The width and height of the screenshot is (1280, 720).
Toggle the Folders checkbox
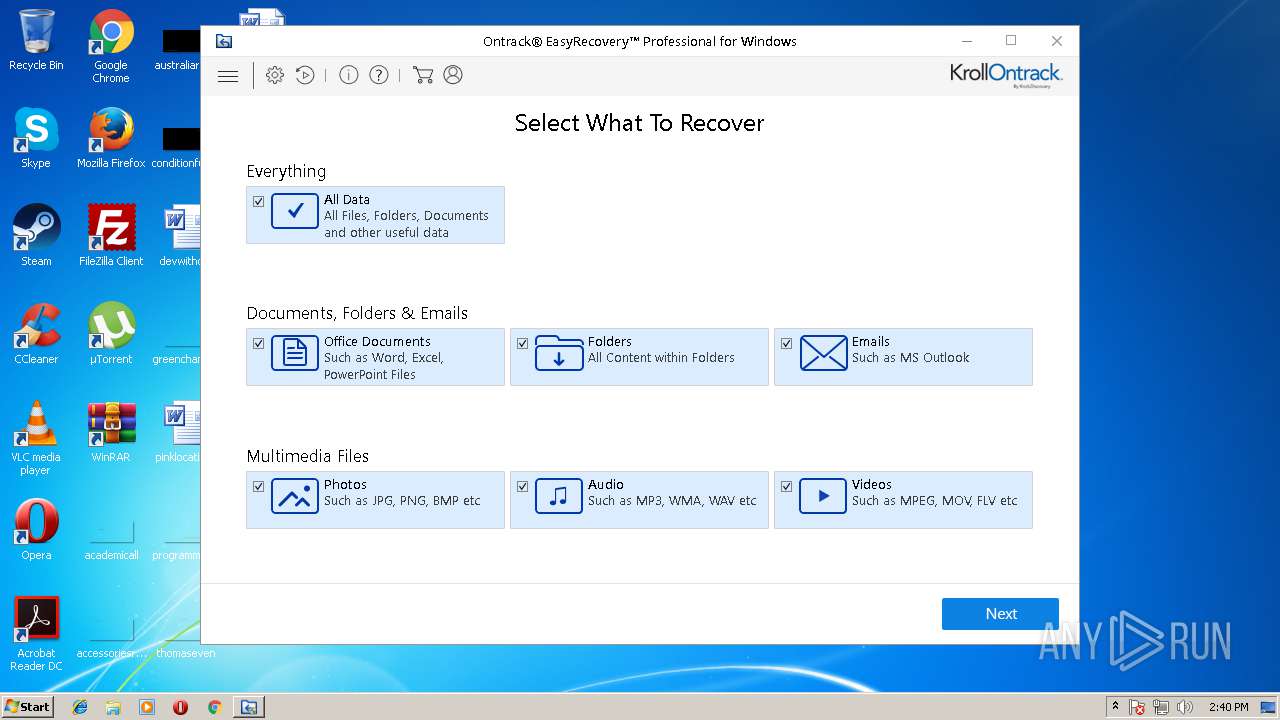click(522, 343)
